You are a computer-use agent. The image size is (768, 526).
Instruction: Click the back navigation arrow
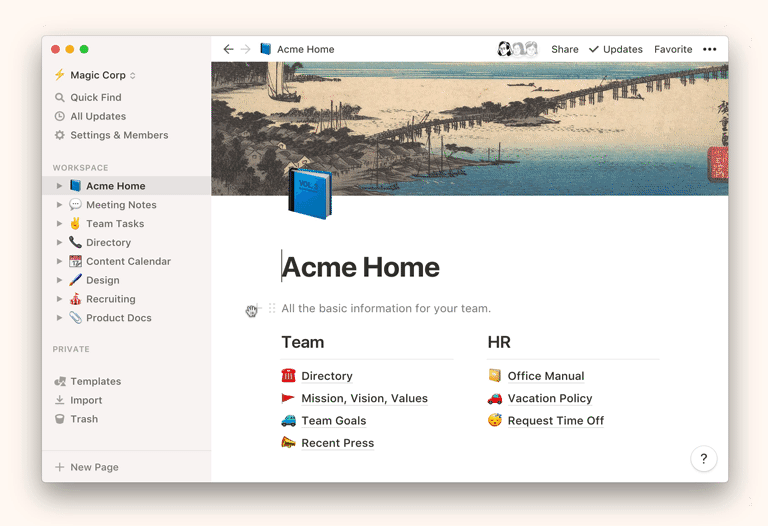click(x=228, y=49)
